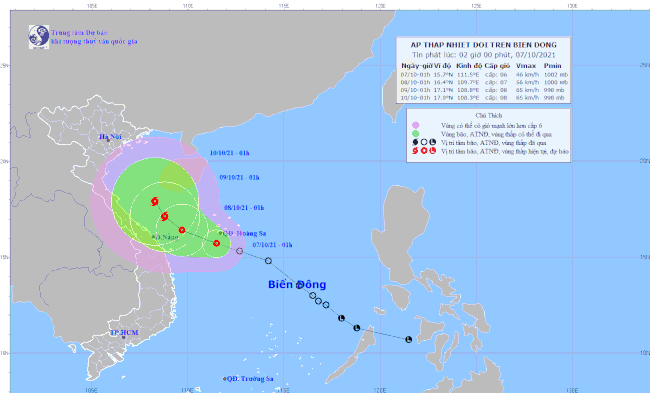The height and width of the screenshot is (393, 650).
Task: Click the 56 km/h Vmax cell
Action: tap(527, 82)
